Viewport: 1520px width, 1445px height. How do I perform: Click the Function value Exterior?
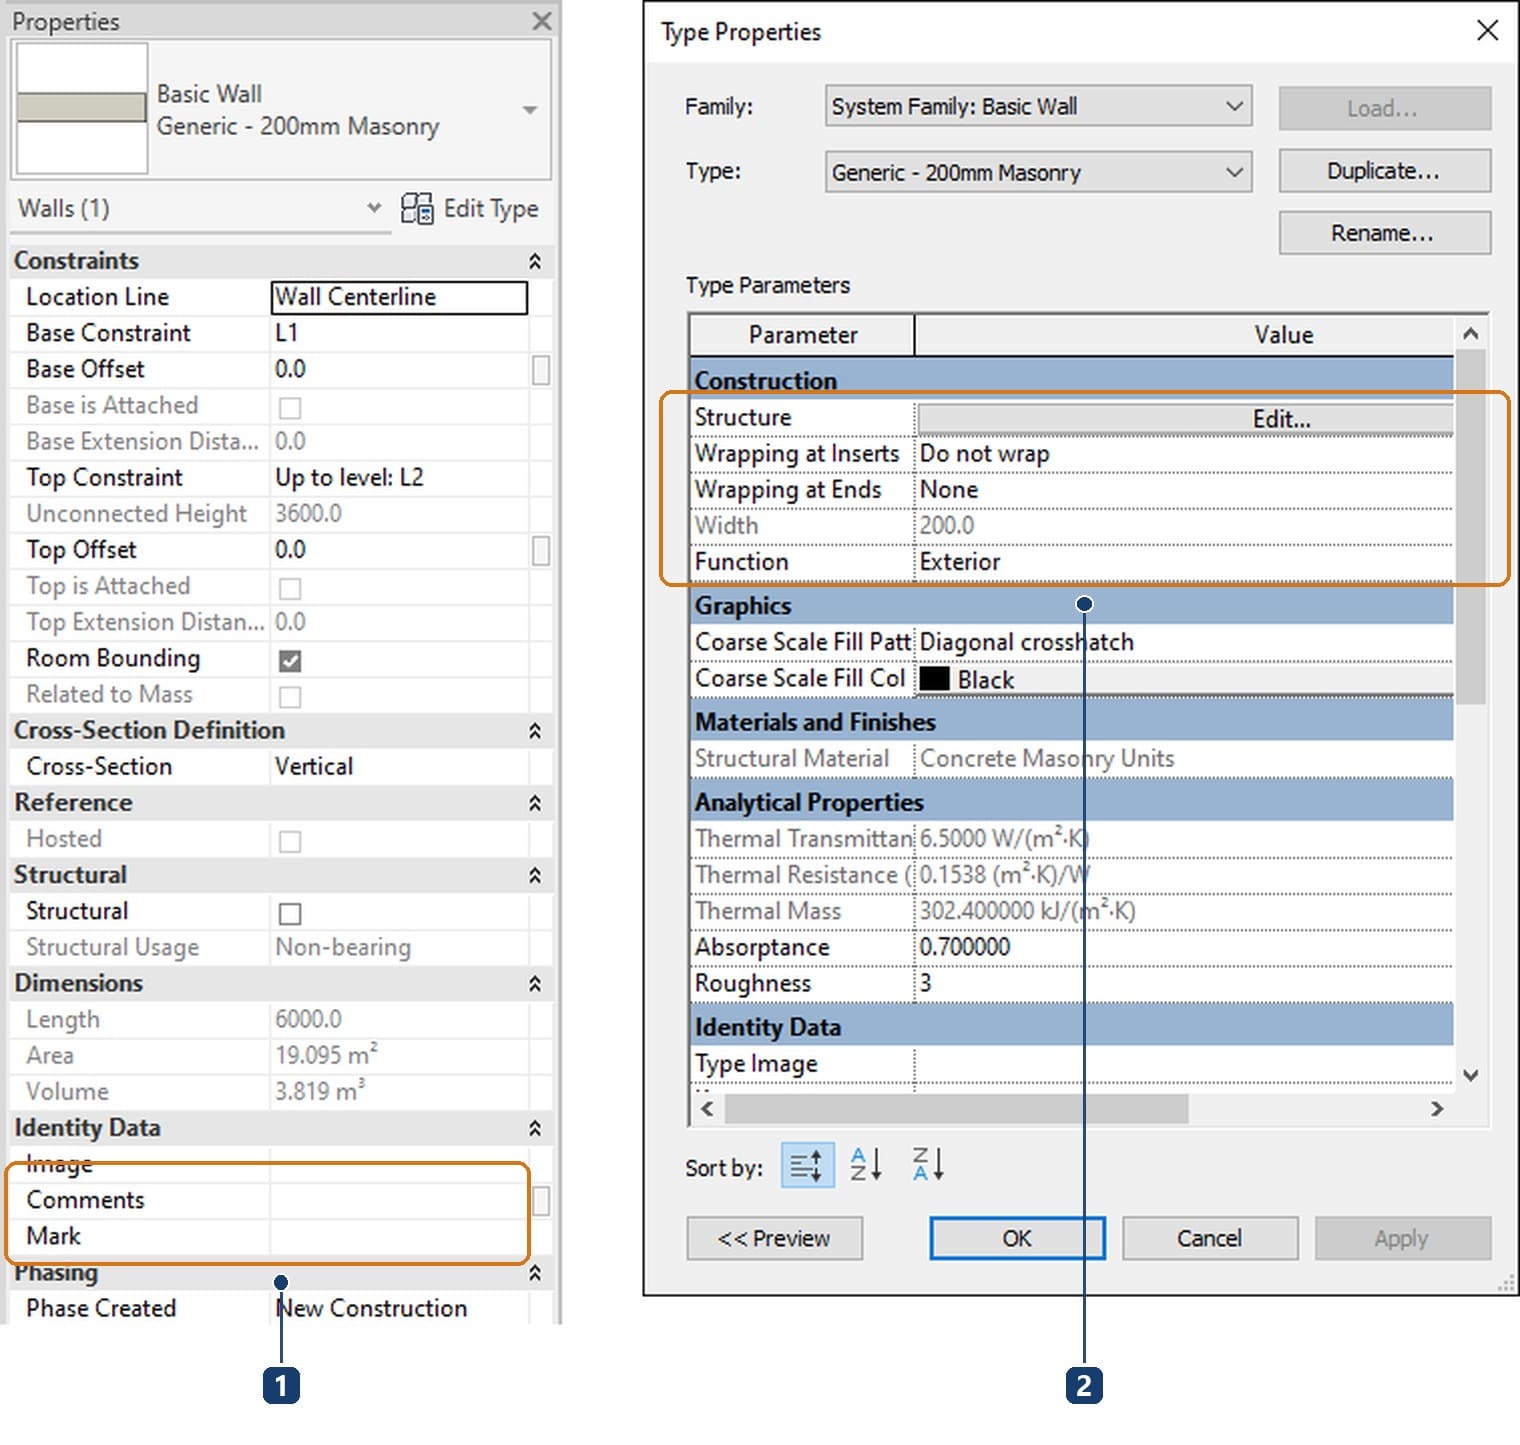(960, 562)
